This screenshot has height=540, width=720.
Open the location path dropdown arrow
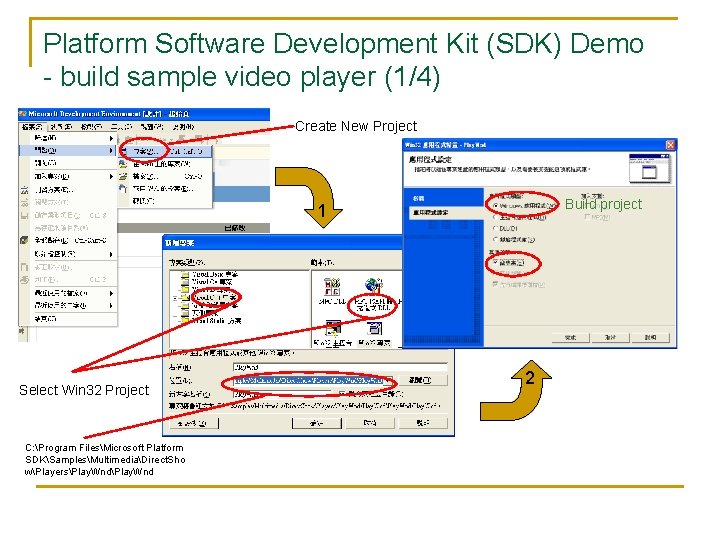pyautogui.click(x=389, y=381)
